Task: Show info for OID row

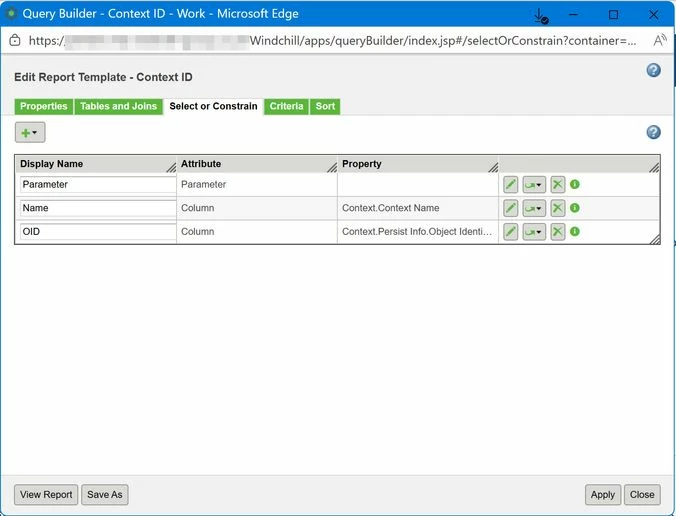Action: 575,231
